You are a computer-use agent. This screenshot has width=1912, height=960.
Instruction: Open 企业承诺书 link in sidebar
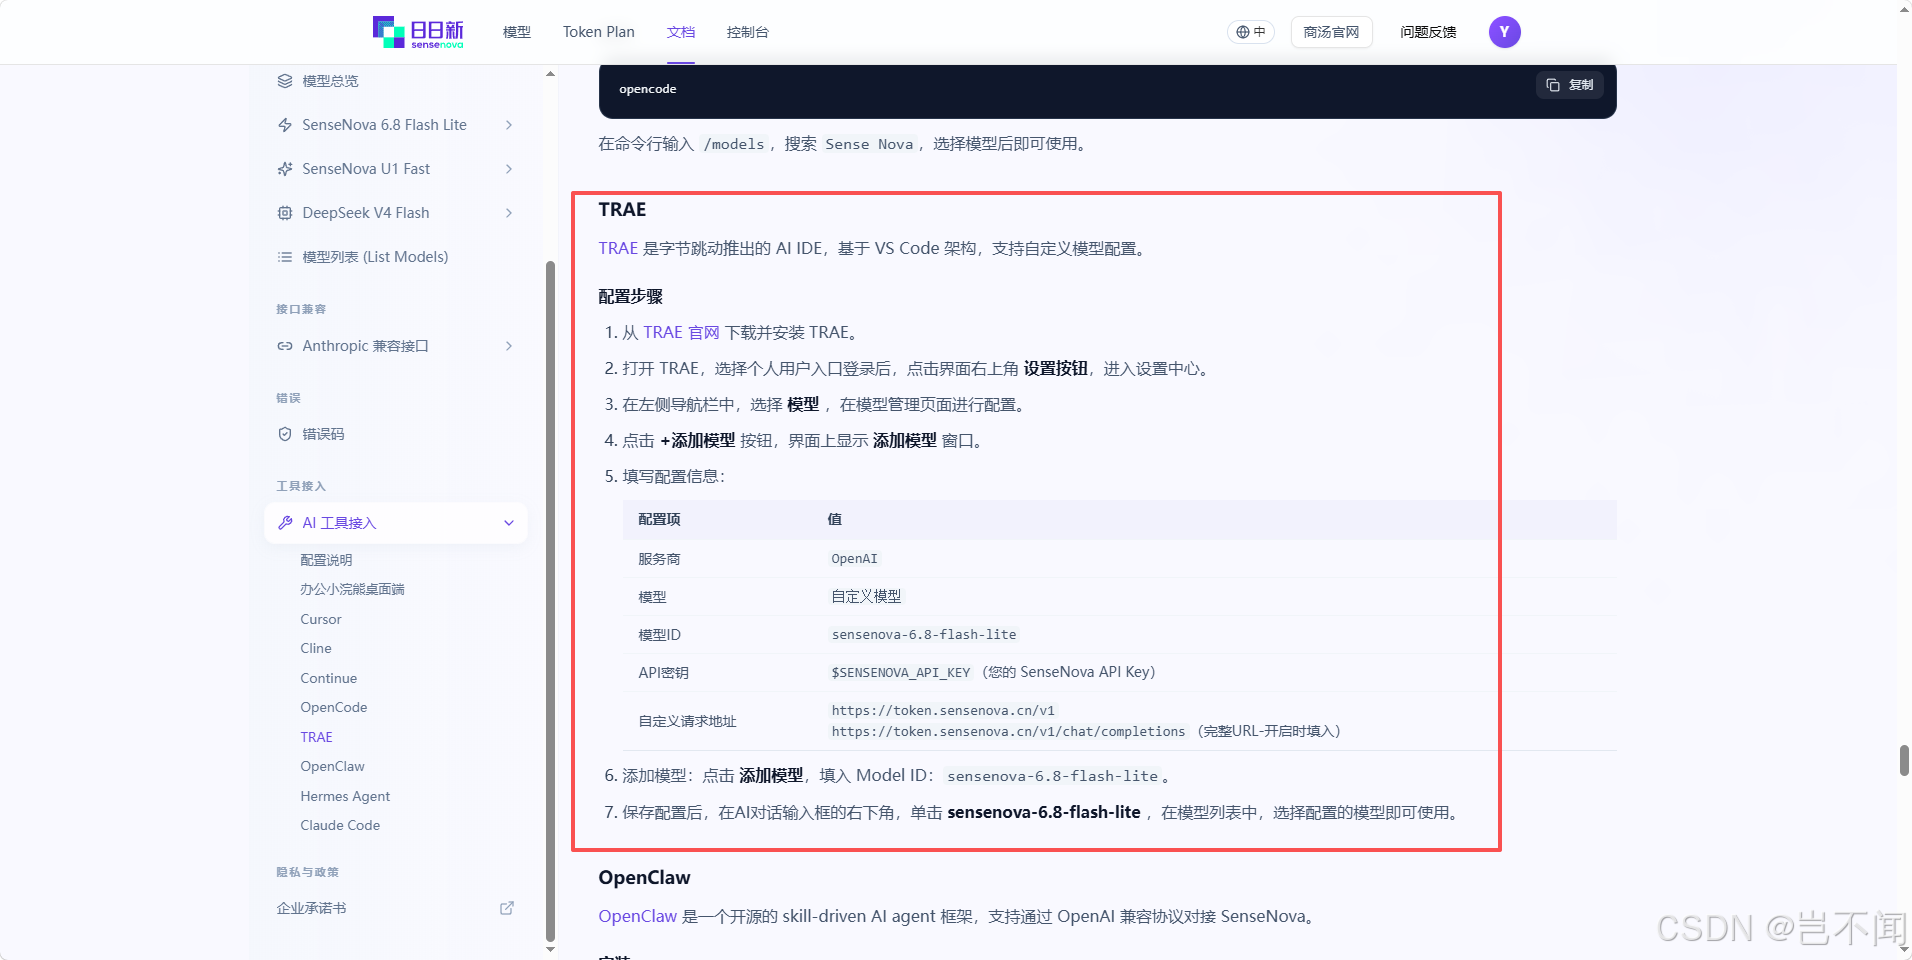click(x=311, y=908)
